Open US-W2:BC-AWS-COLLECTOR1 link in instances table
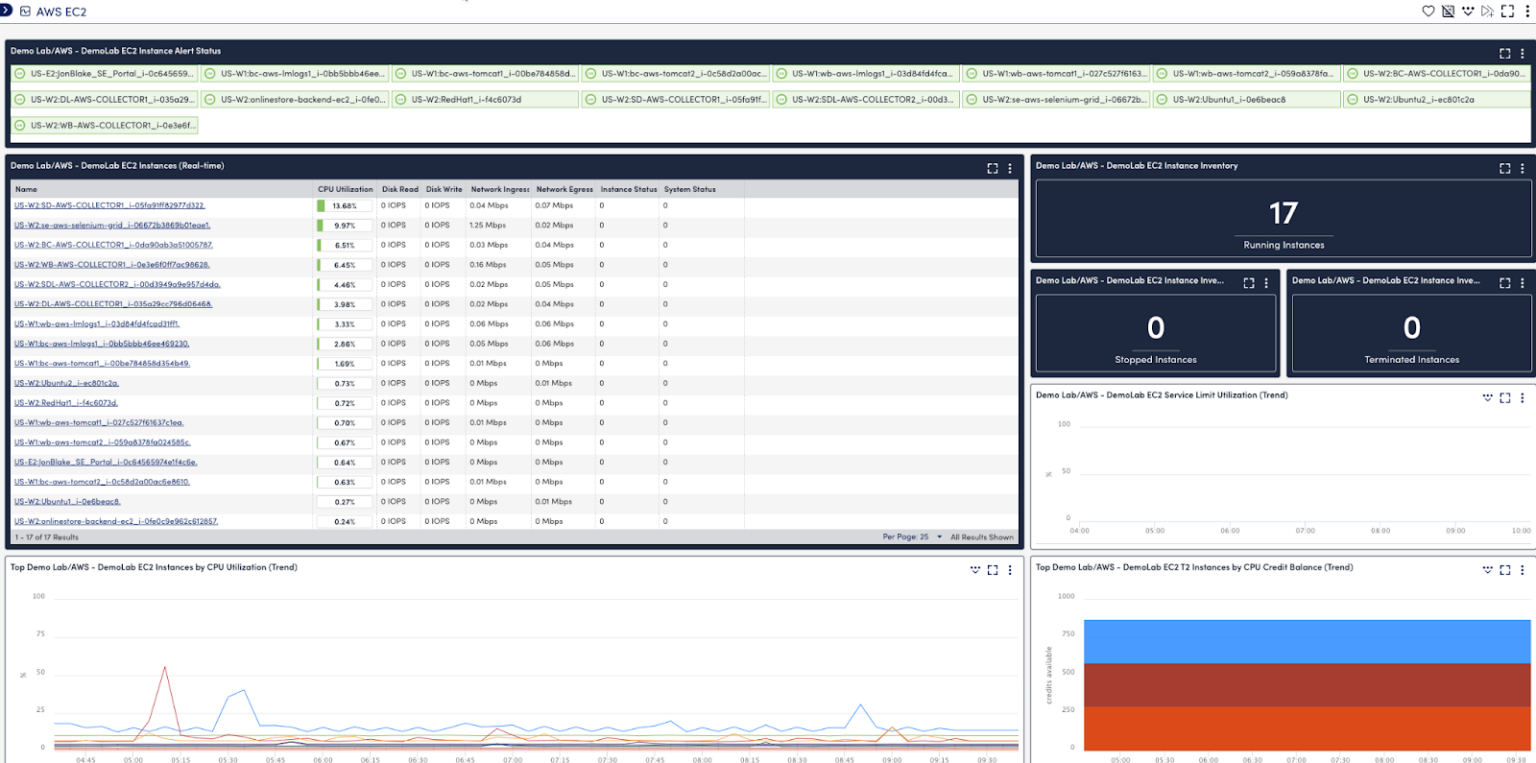The height and width of the screenshot is (763, 1536). 113,245
